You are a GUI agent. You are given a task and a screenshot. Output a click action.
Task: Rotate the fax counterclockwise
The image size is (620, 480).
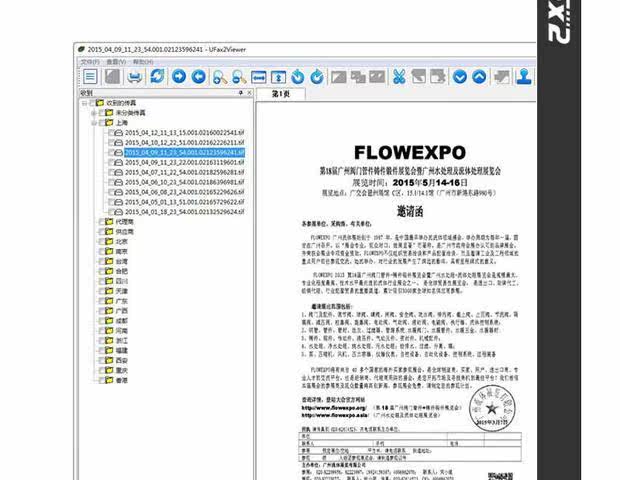297,77
